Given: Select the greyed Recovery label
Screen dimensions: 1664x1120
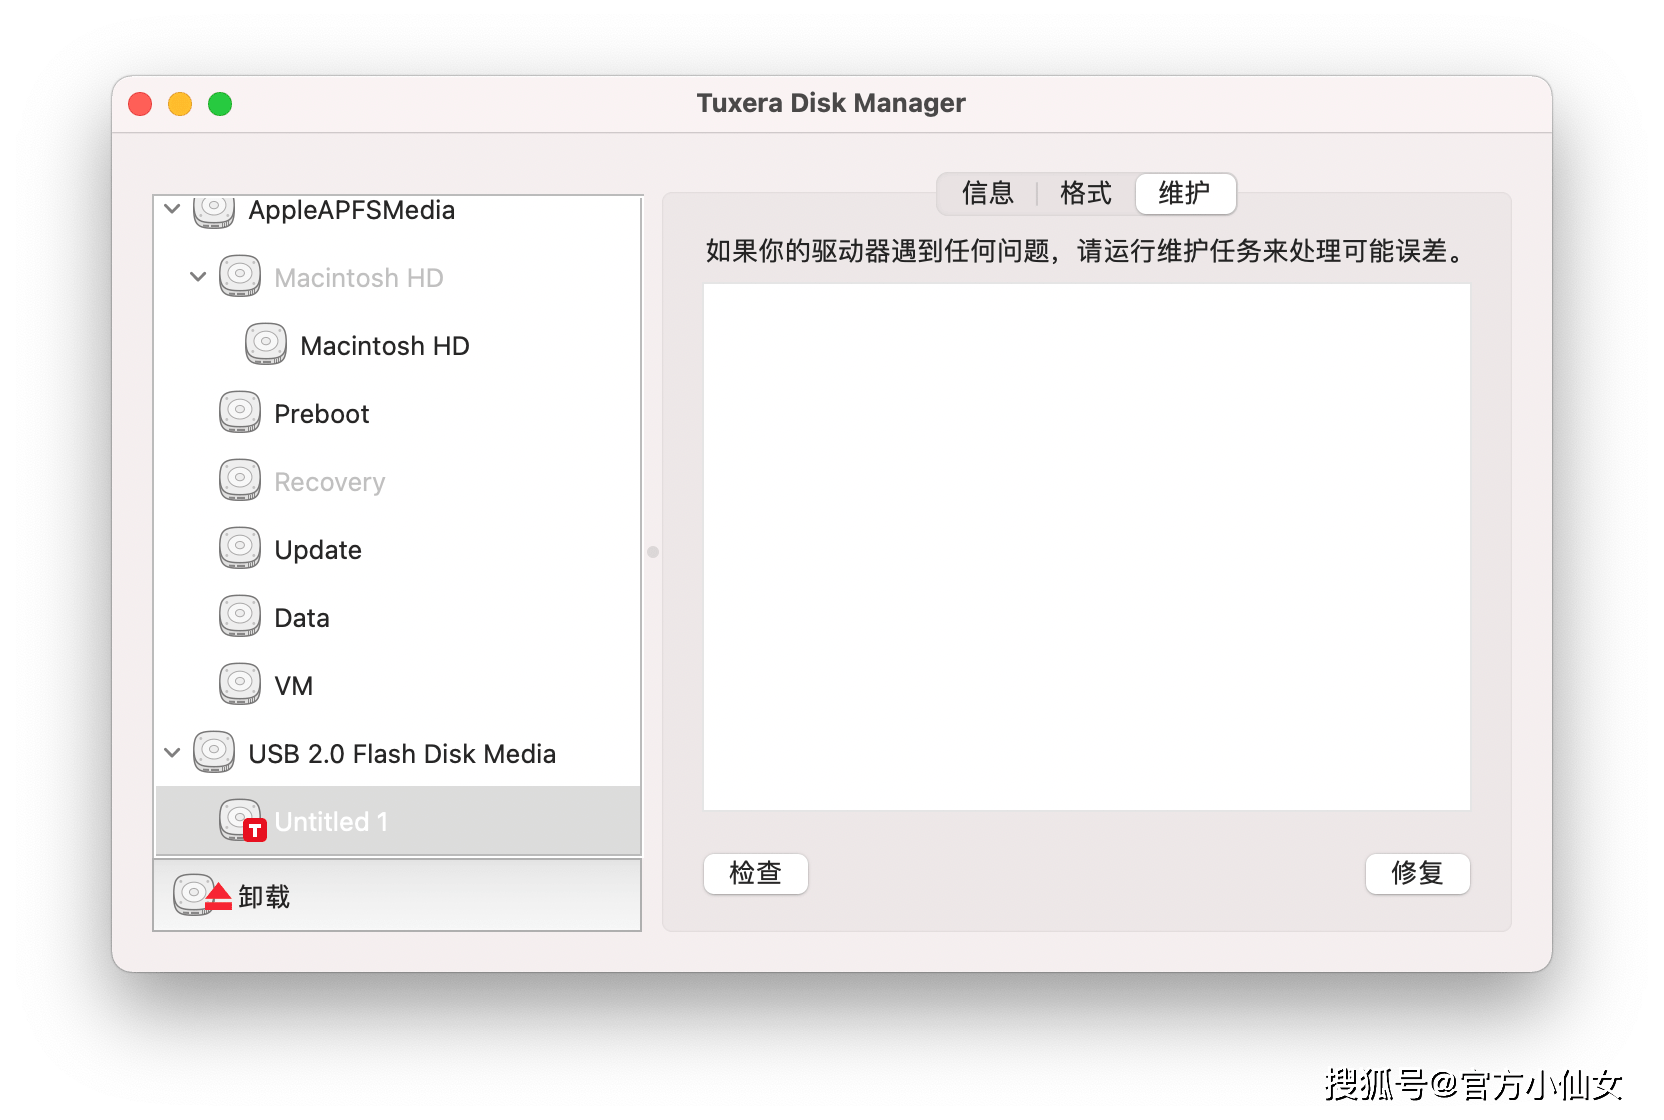Looking at the screenshot, I should coord(330,482).
